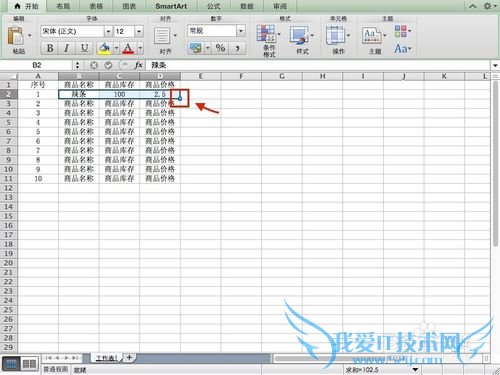Apply the comma style button
This screenshot has height=375, width=500.
[x=238, y=48]
